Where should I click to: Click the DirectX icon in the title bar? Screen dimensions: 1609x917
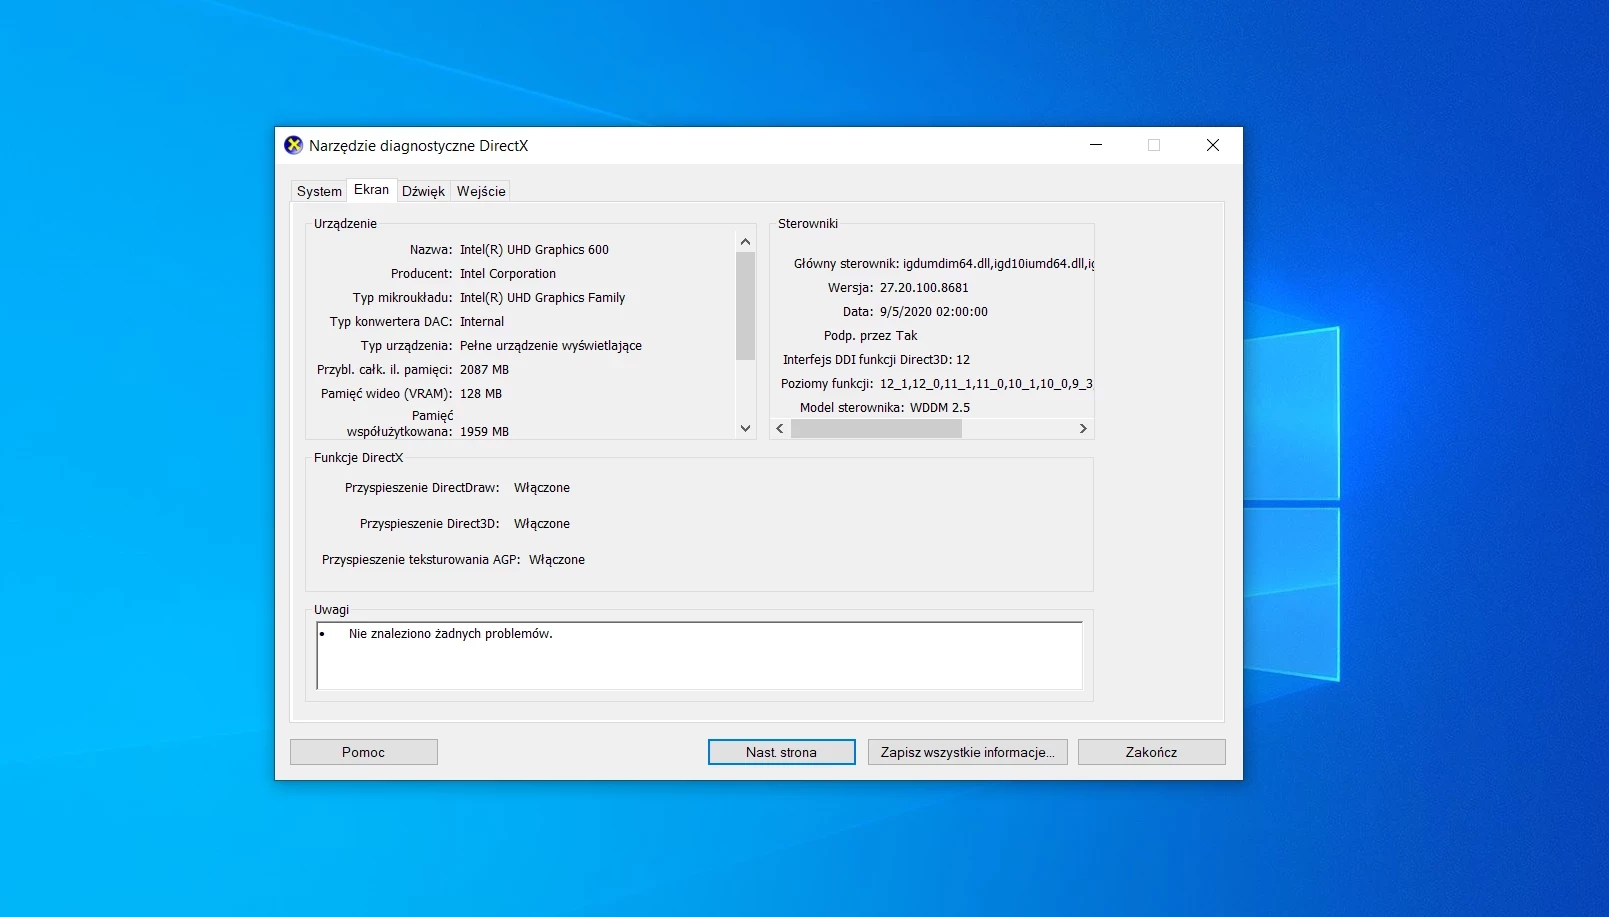pos(293,145)
